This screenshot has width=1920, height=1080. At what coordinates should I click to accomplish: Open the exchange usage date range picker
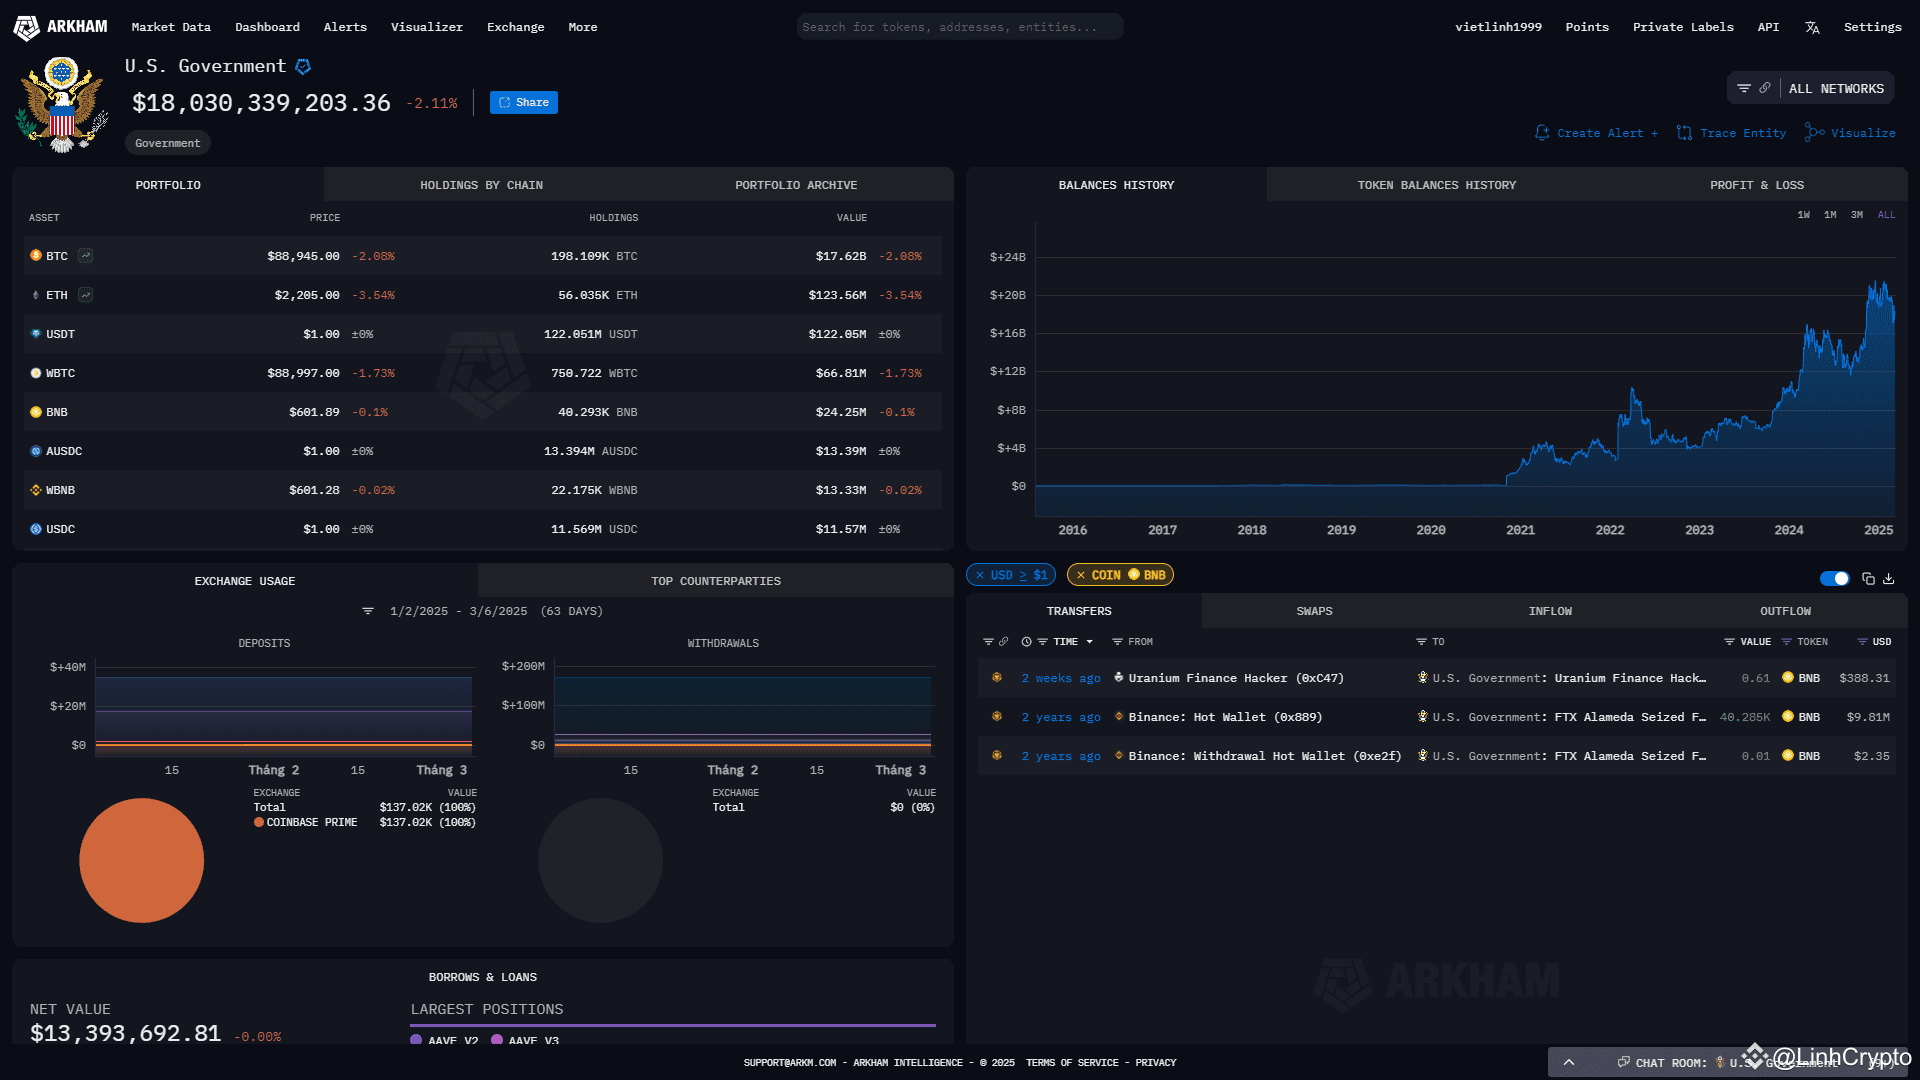click(496, 611)
